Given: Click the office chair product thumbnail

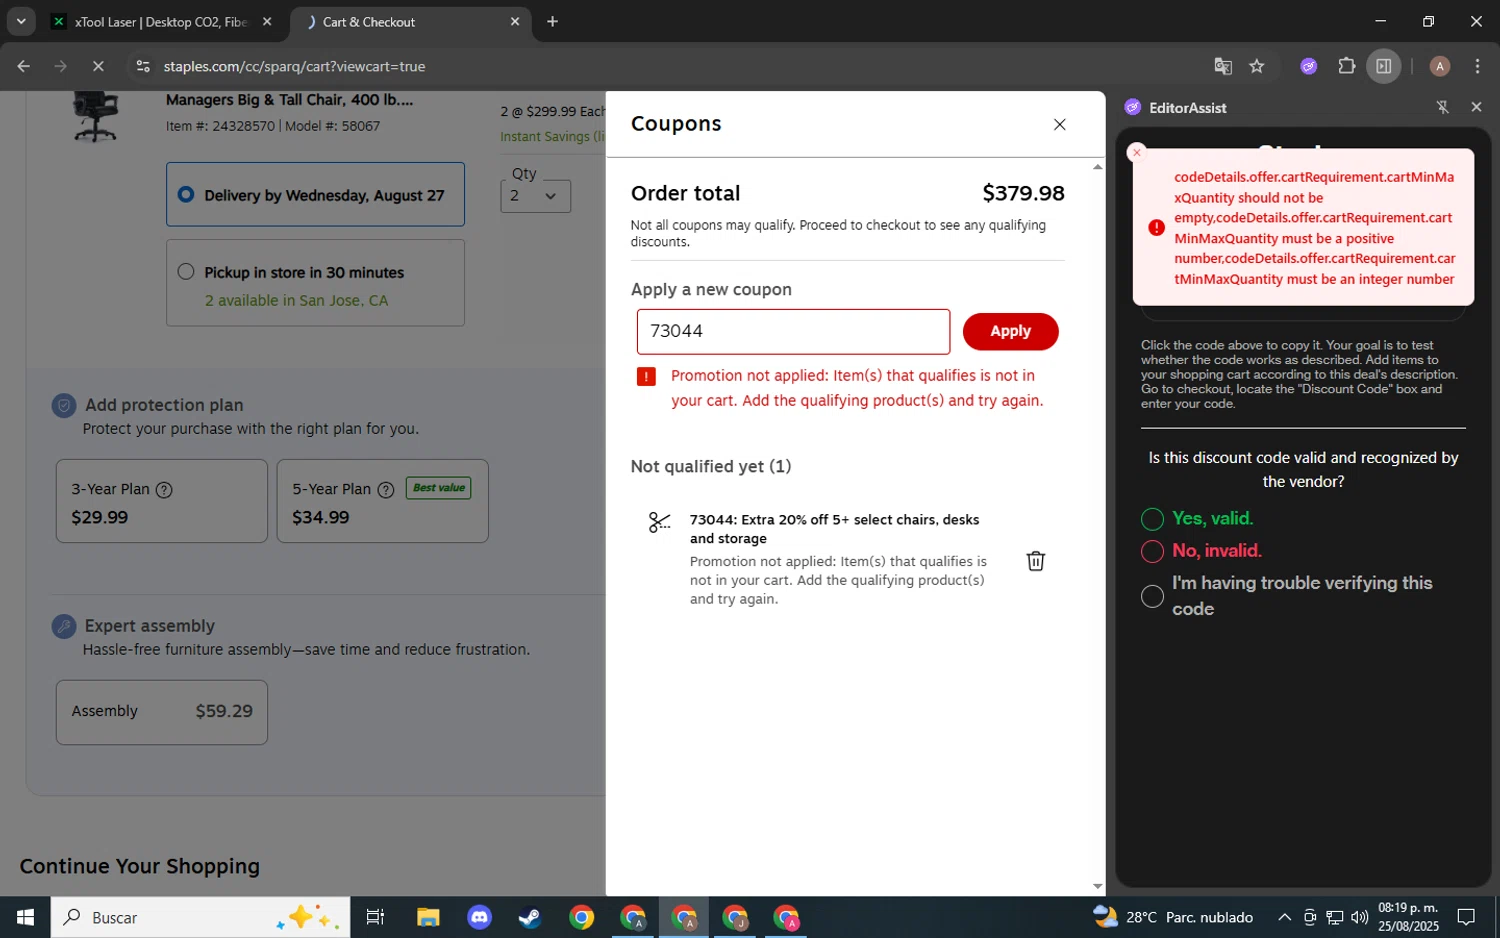Looking at the screenshot, I should click(96, 115).
